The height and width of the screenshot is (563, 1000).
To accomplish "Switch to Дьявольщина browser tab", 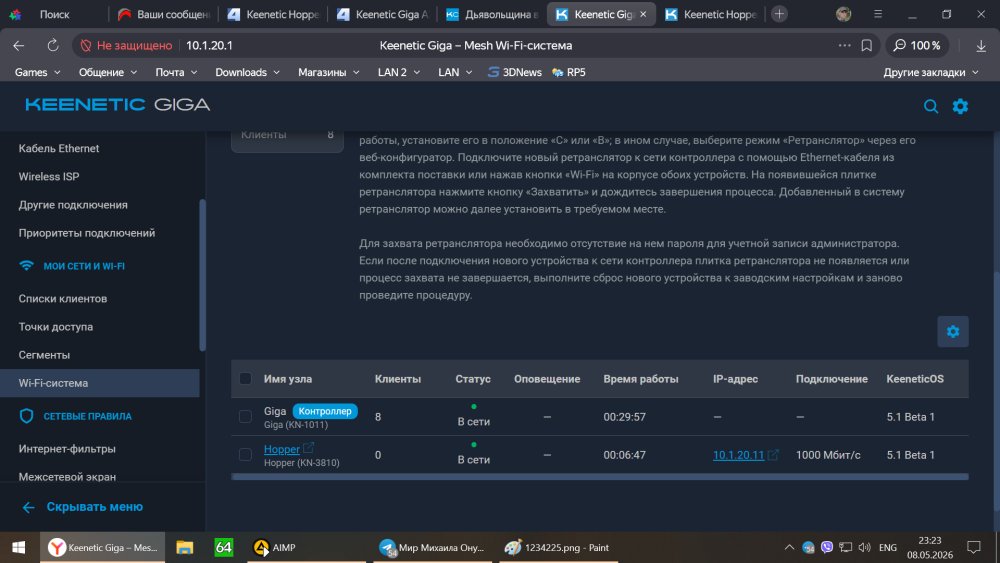I will tap(492, 14).
